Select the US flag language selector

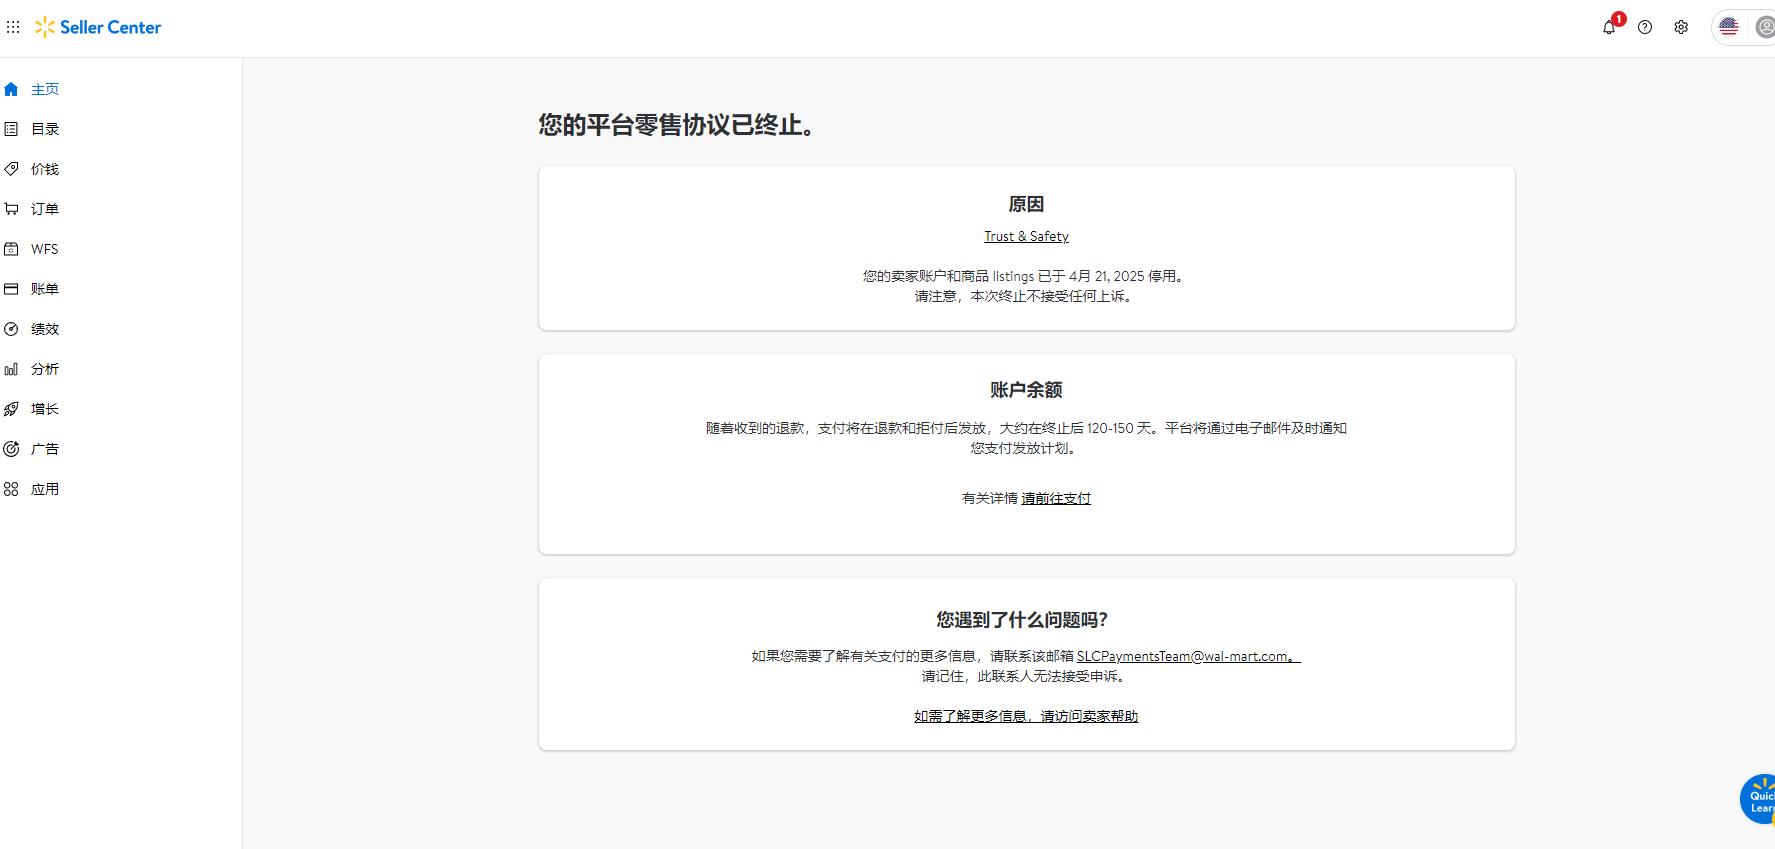(x=1729, y=27)
